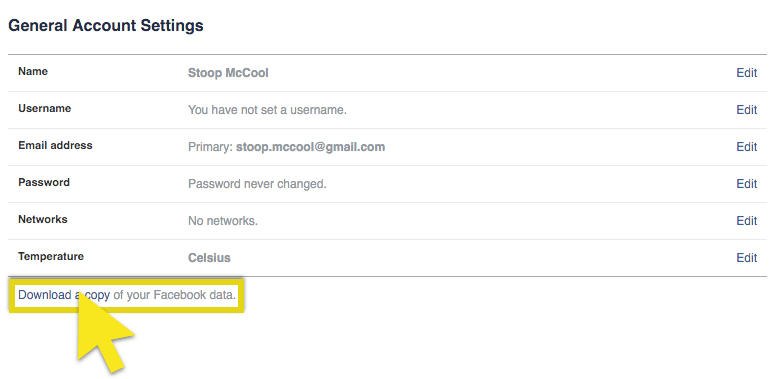The image size is (782, 379).
Task: Click "Password never changed" text
Action: (x=257, y=184)
